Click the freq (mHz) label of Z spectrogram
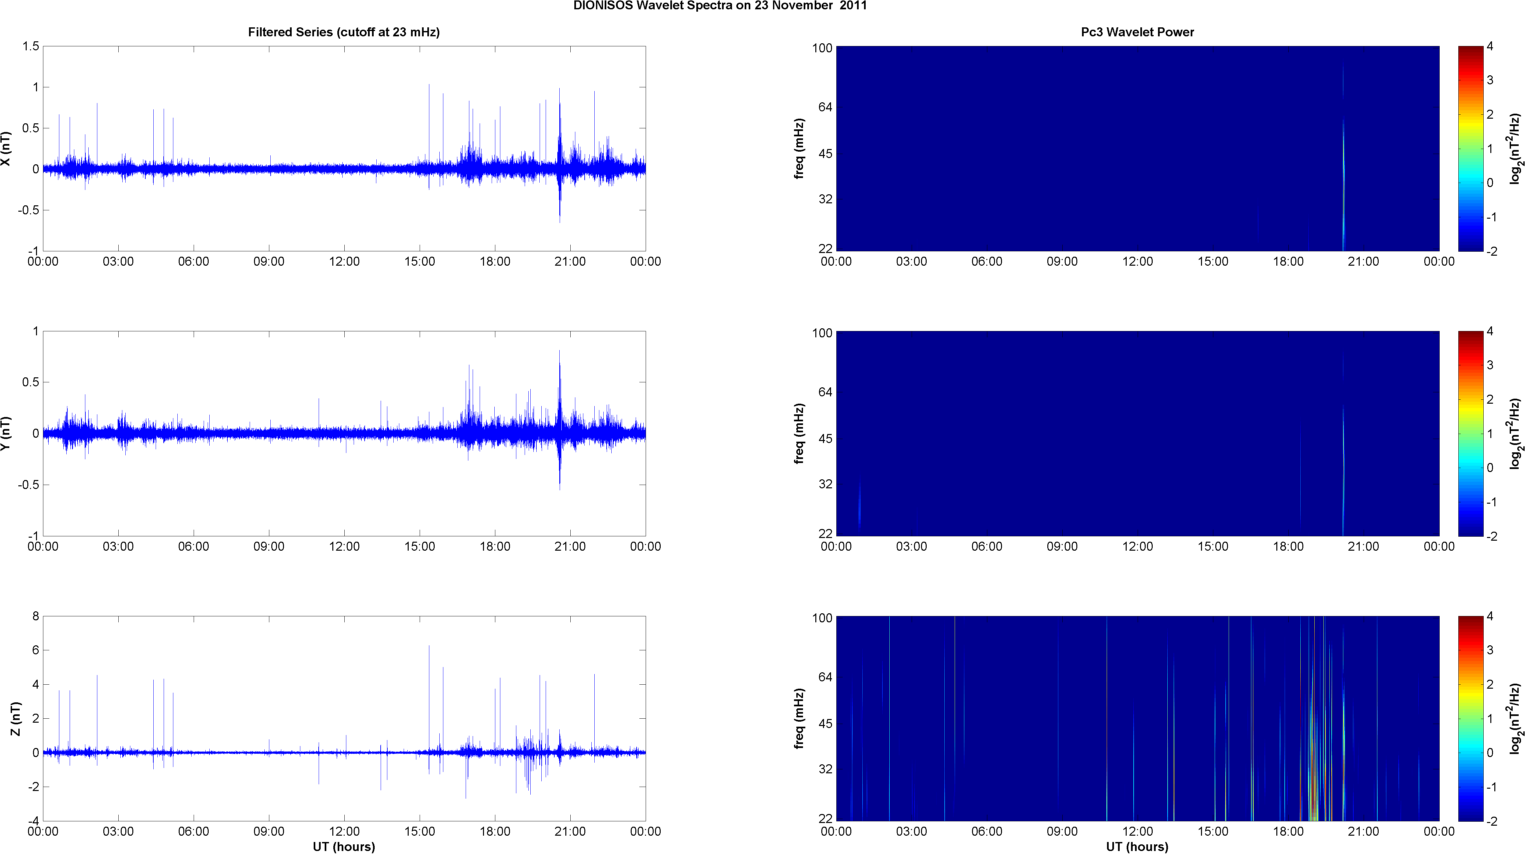1525x854 pixels. tap(800, 719)
